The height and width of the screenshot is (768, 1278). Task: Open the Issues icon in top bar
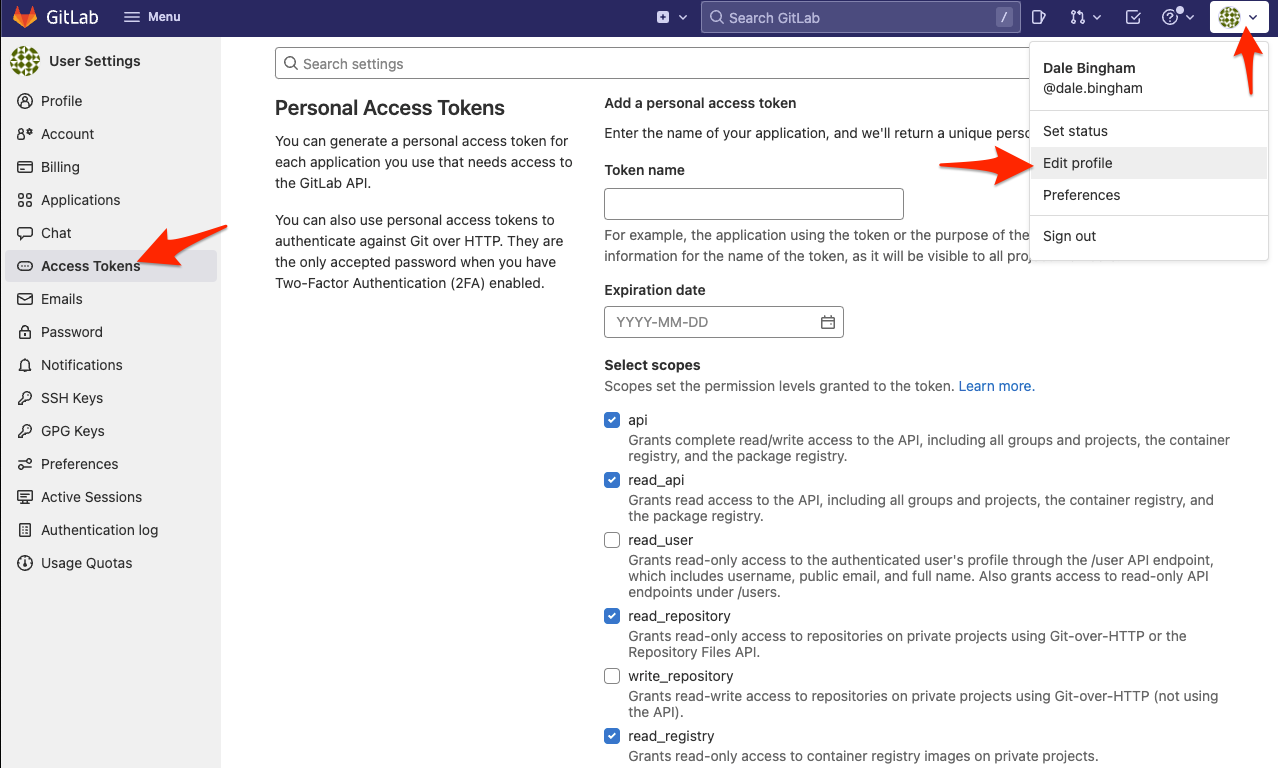tap(1039, 17)
